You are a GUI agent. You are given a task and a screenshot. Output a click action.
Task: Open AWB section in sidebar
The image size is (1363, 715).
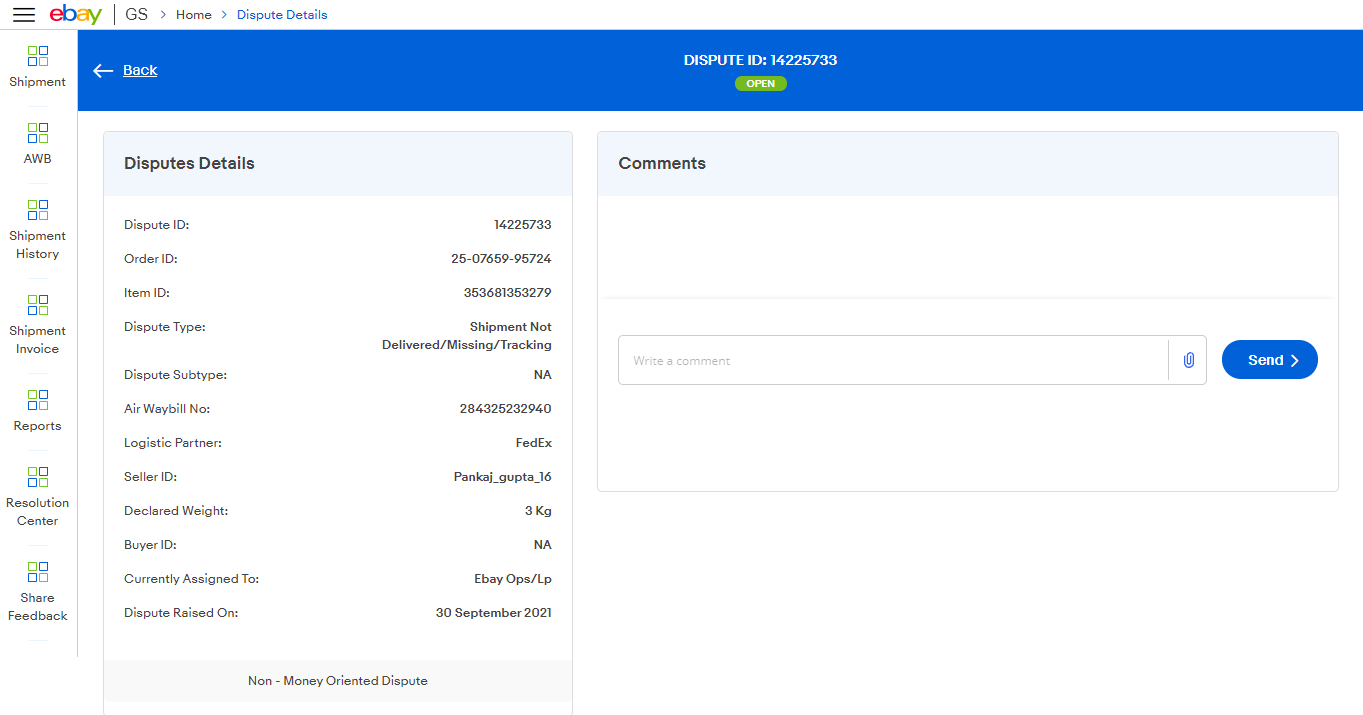(x=38, y=144)
